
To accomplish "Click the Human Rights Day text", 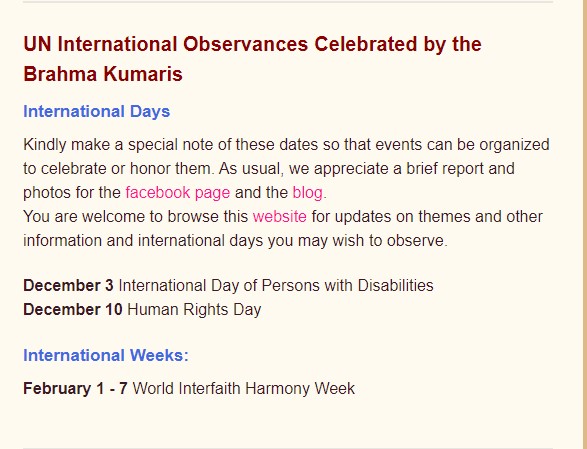I will coord(194,310).
